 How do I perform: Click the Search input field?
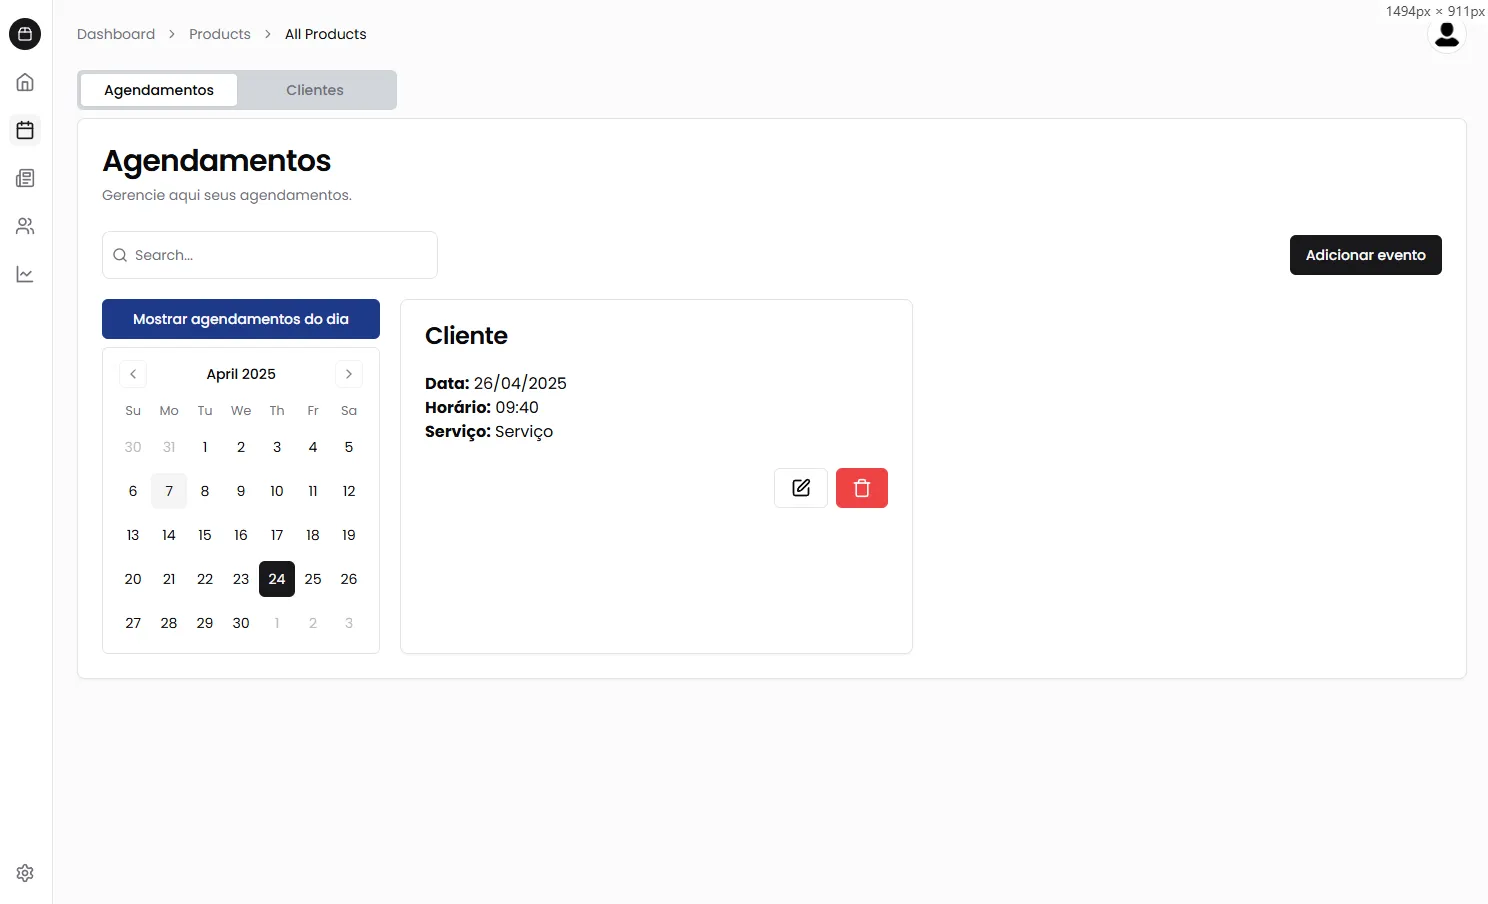(270, 255)
